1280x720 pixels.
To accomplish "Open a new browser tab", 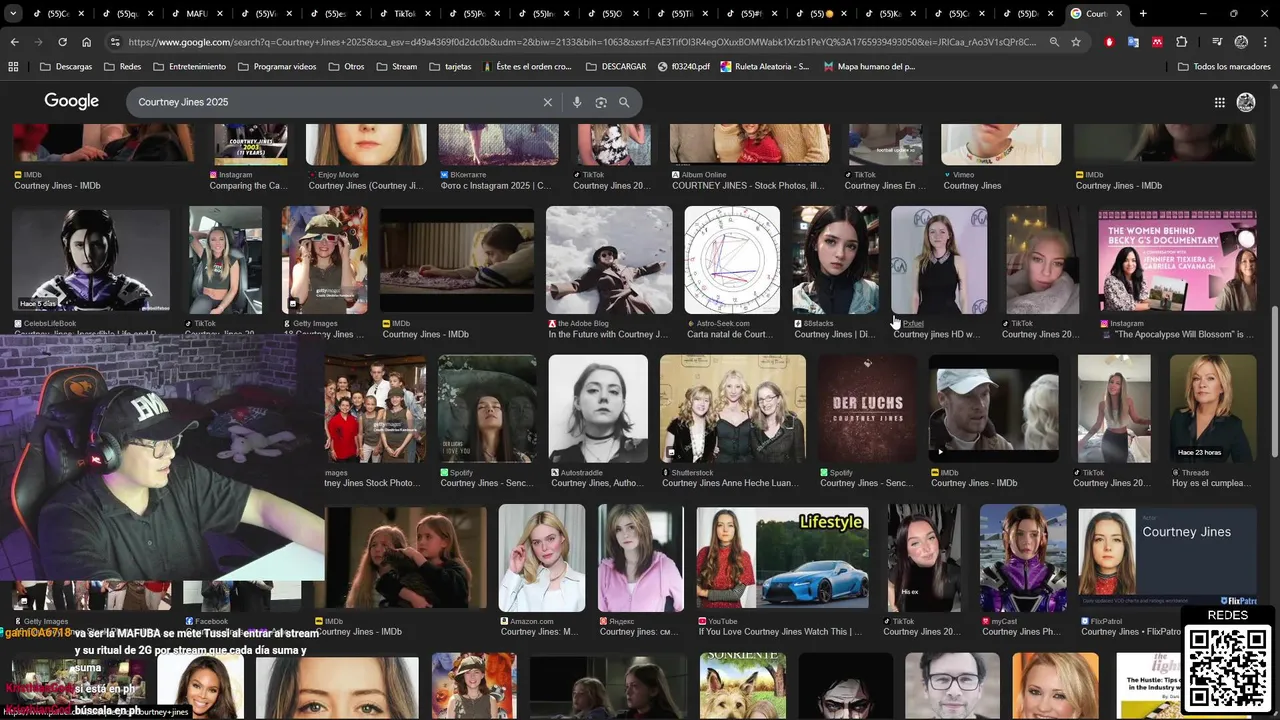I will [1143, 14].
